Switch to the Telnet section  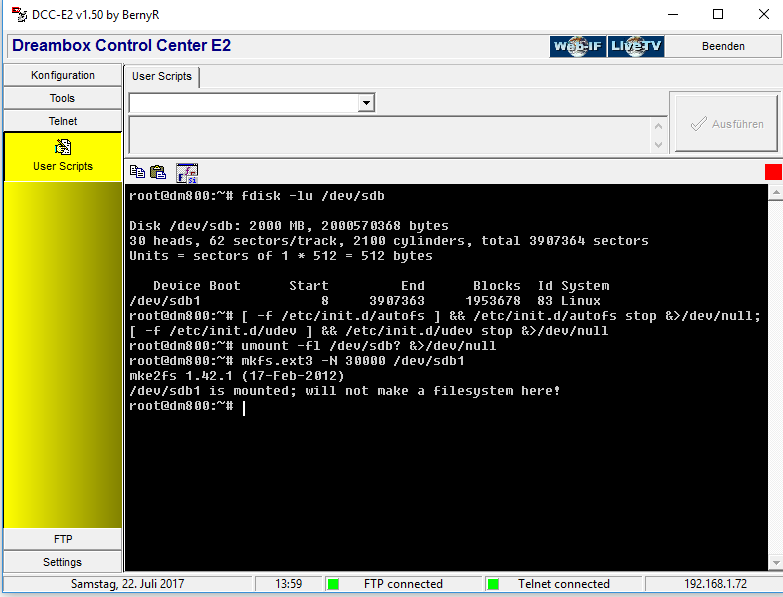pyautogui.click(x=62, y=121)
